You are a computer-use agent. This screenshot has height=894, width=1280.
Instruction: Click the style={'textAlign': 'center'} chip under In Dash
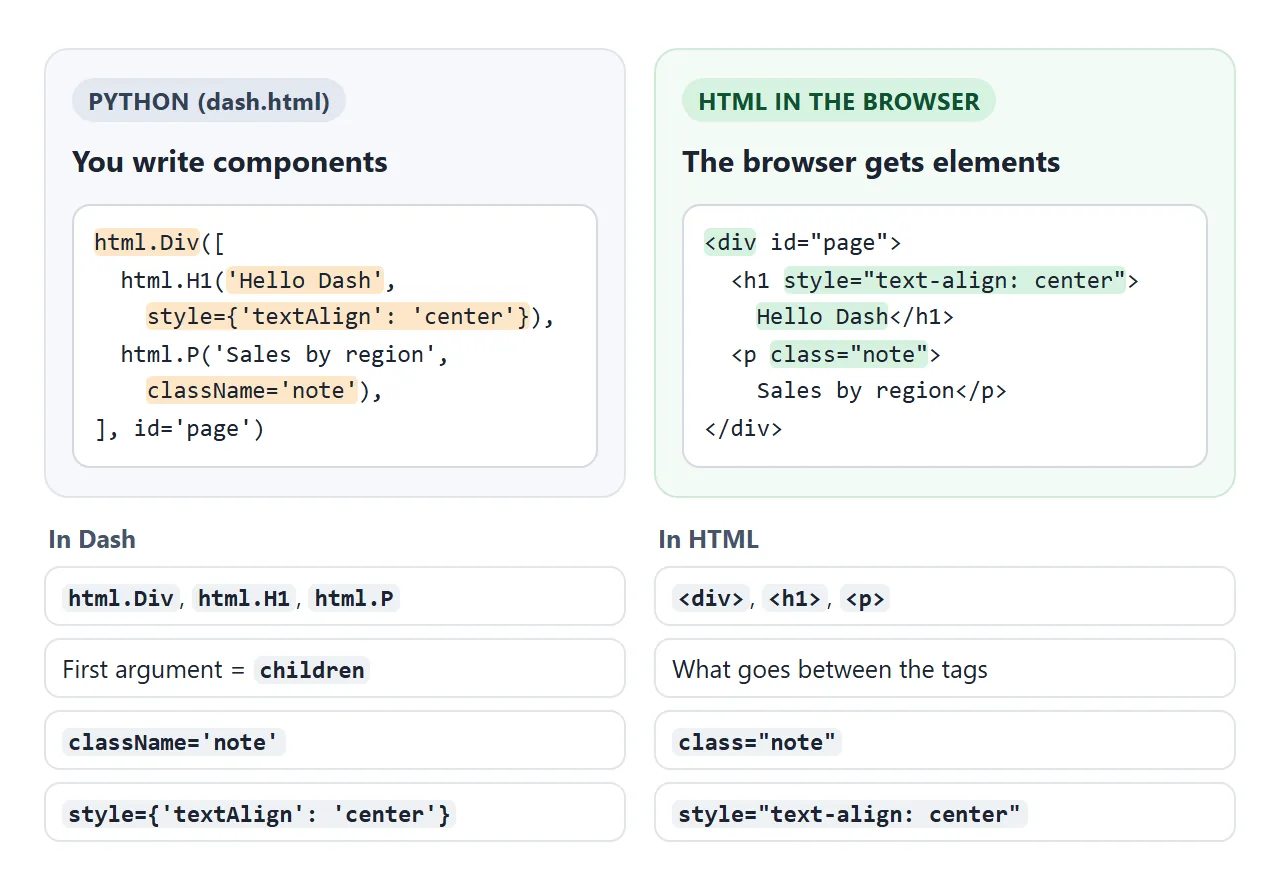[260, 814]
